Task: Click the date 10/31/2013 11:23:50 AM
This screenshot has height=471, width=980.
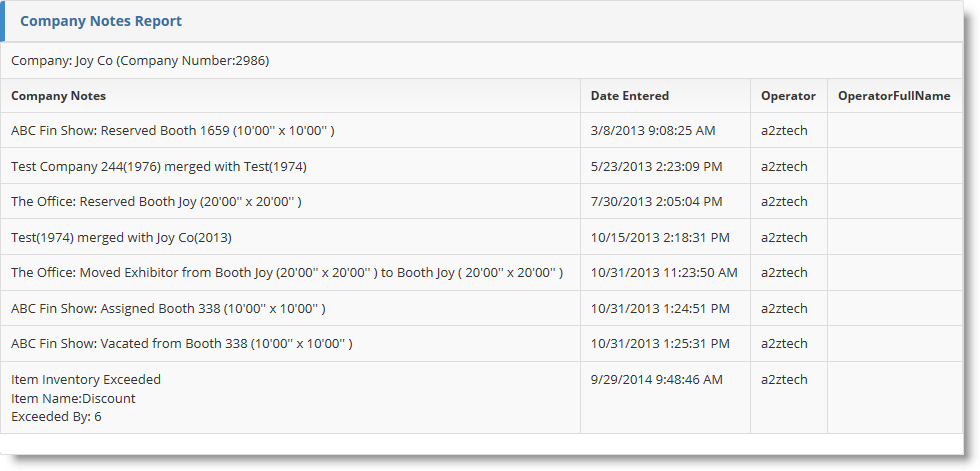Action: click(x=664, y=272)
